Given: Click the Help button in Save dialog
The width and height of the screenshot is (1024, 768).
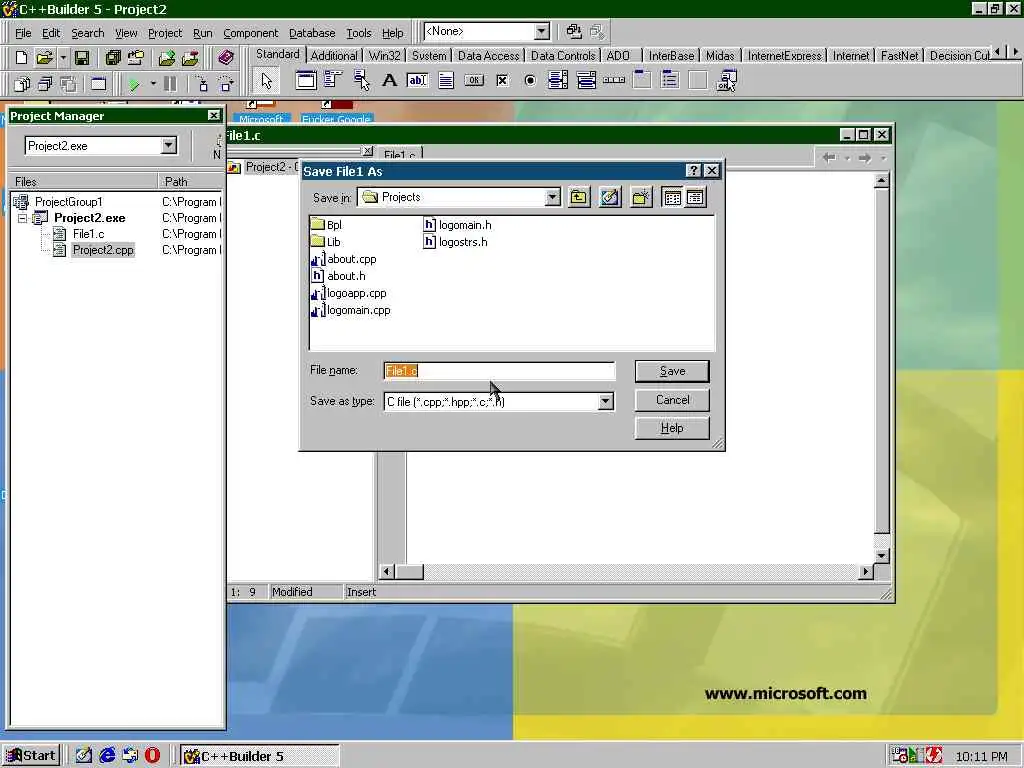Looking at the screenshot, I should (x=672, y=428).
